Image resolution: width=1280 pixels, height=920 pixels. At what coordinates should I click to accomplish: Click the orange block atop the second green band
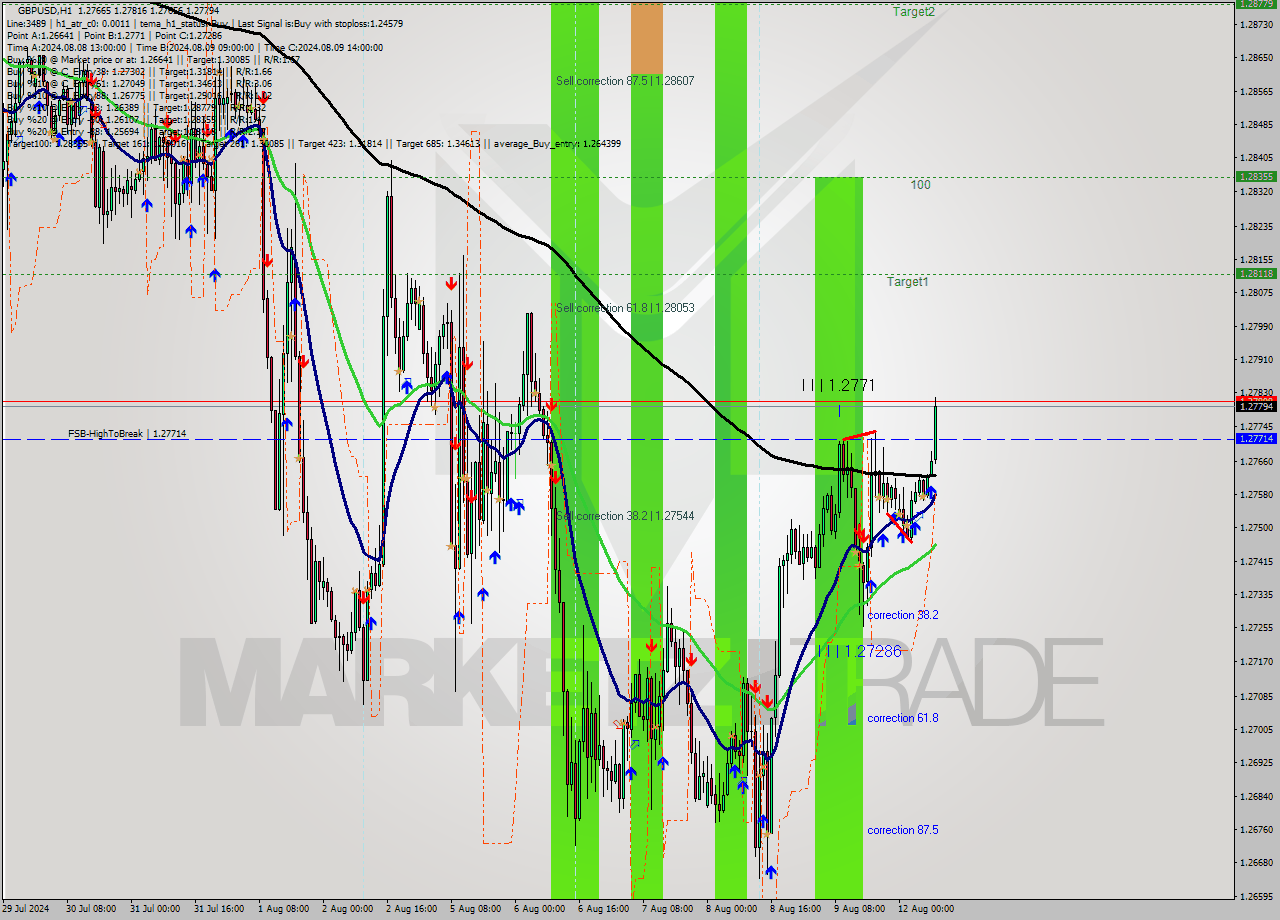(x=646, y=37)
